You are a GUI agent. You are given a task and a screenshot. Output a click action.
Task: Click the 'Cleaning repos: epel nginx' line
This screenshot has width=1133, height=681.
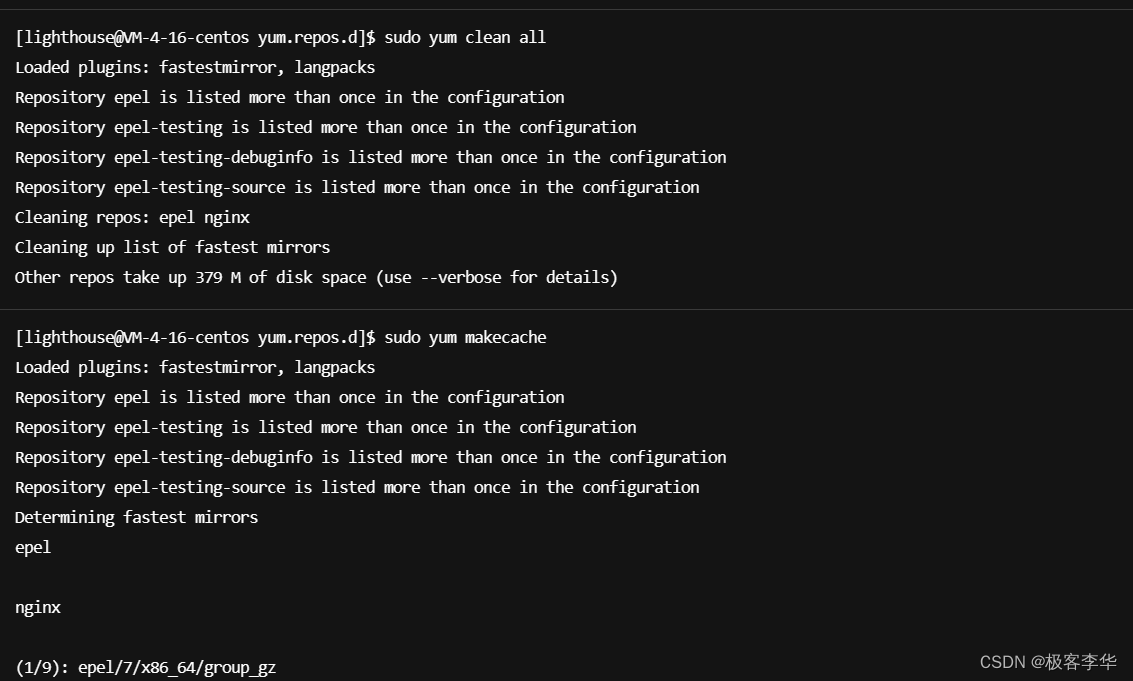click(x=132, y=218)
